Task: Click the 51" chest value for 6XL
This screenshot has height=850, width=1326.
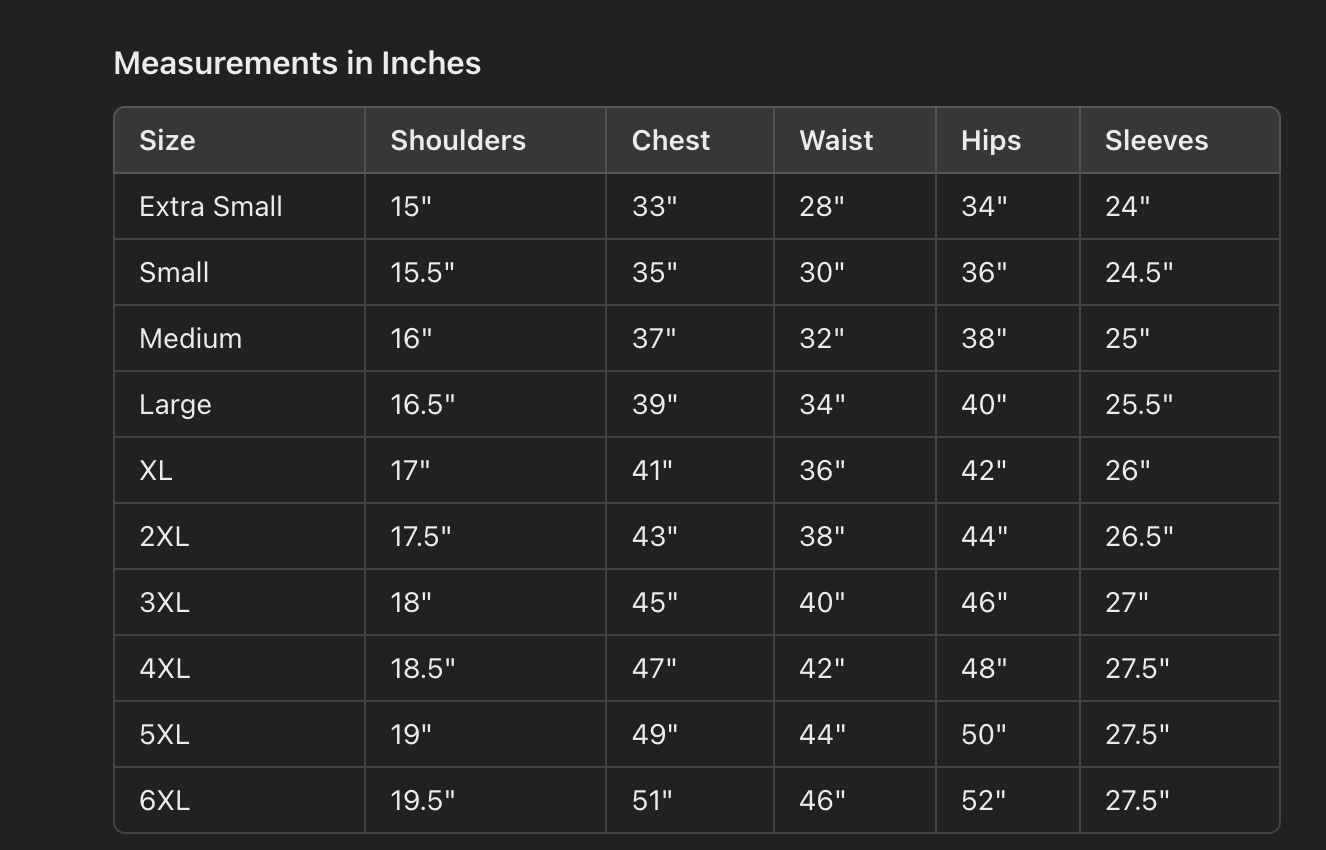Action: click(x=652, y=800)
